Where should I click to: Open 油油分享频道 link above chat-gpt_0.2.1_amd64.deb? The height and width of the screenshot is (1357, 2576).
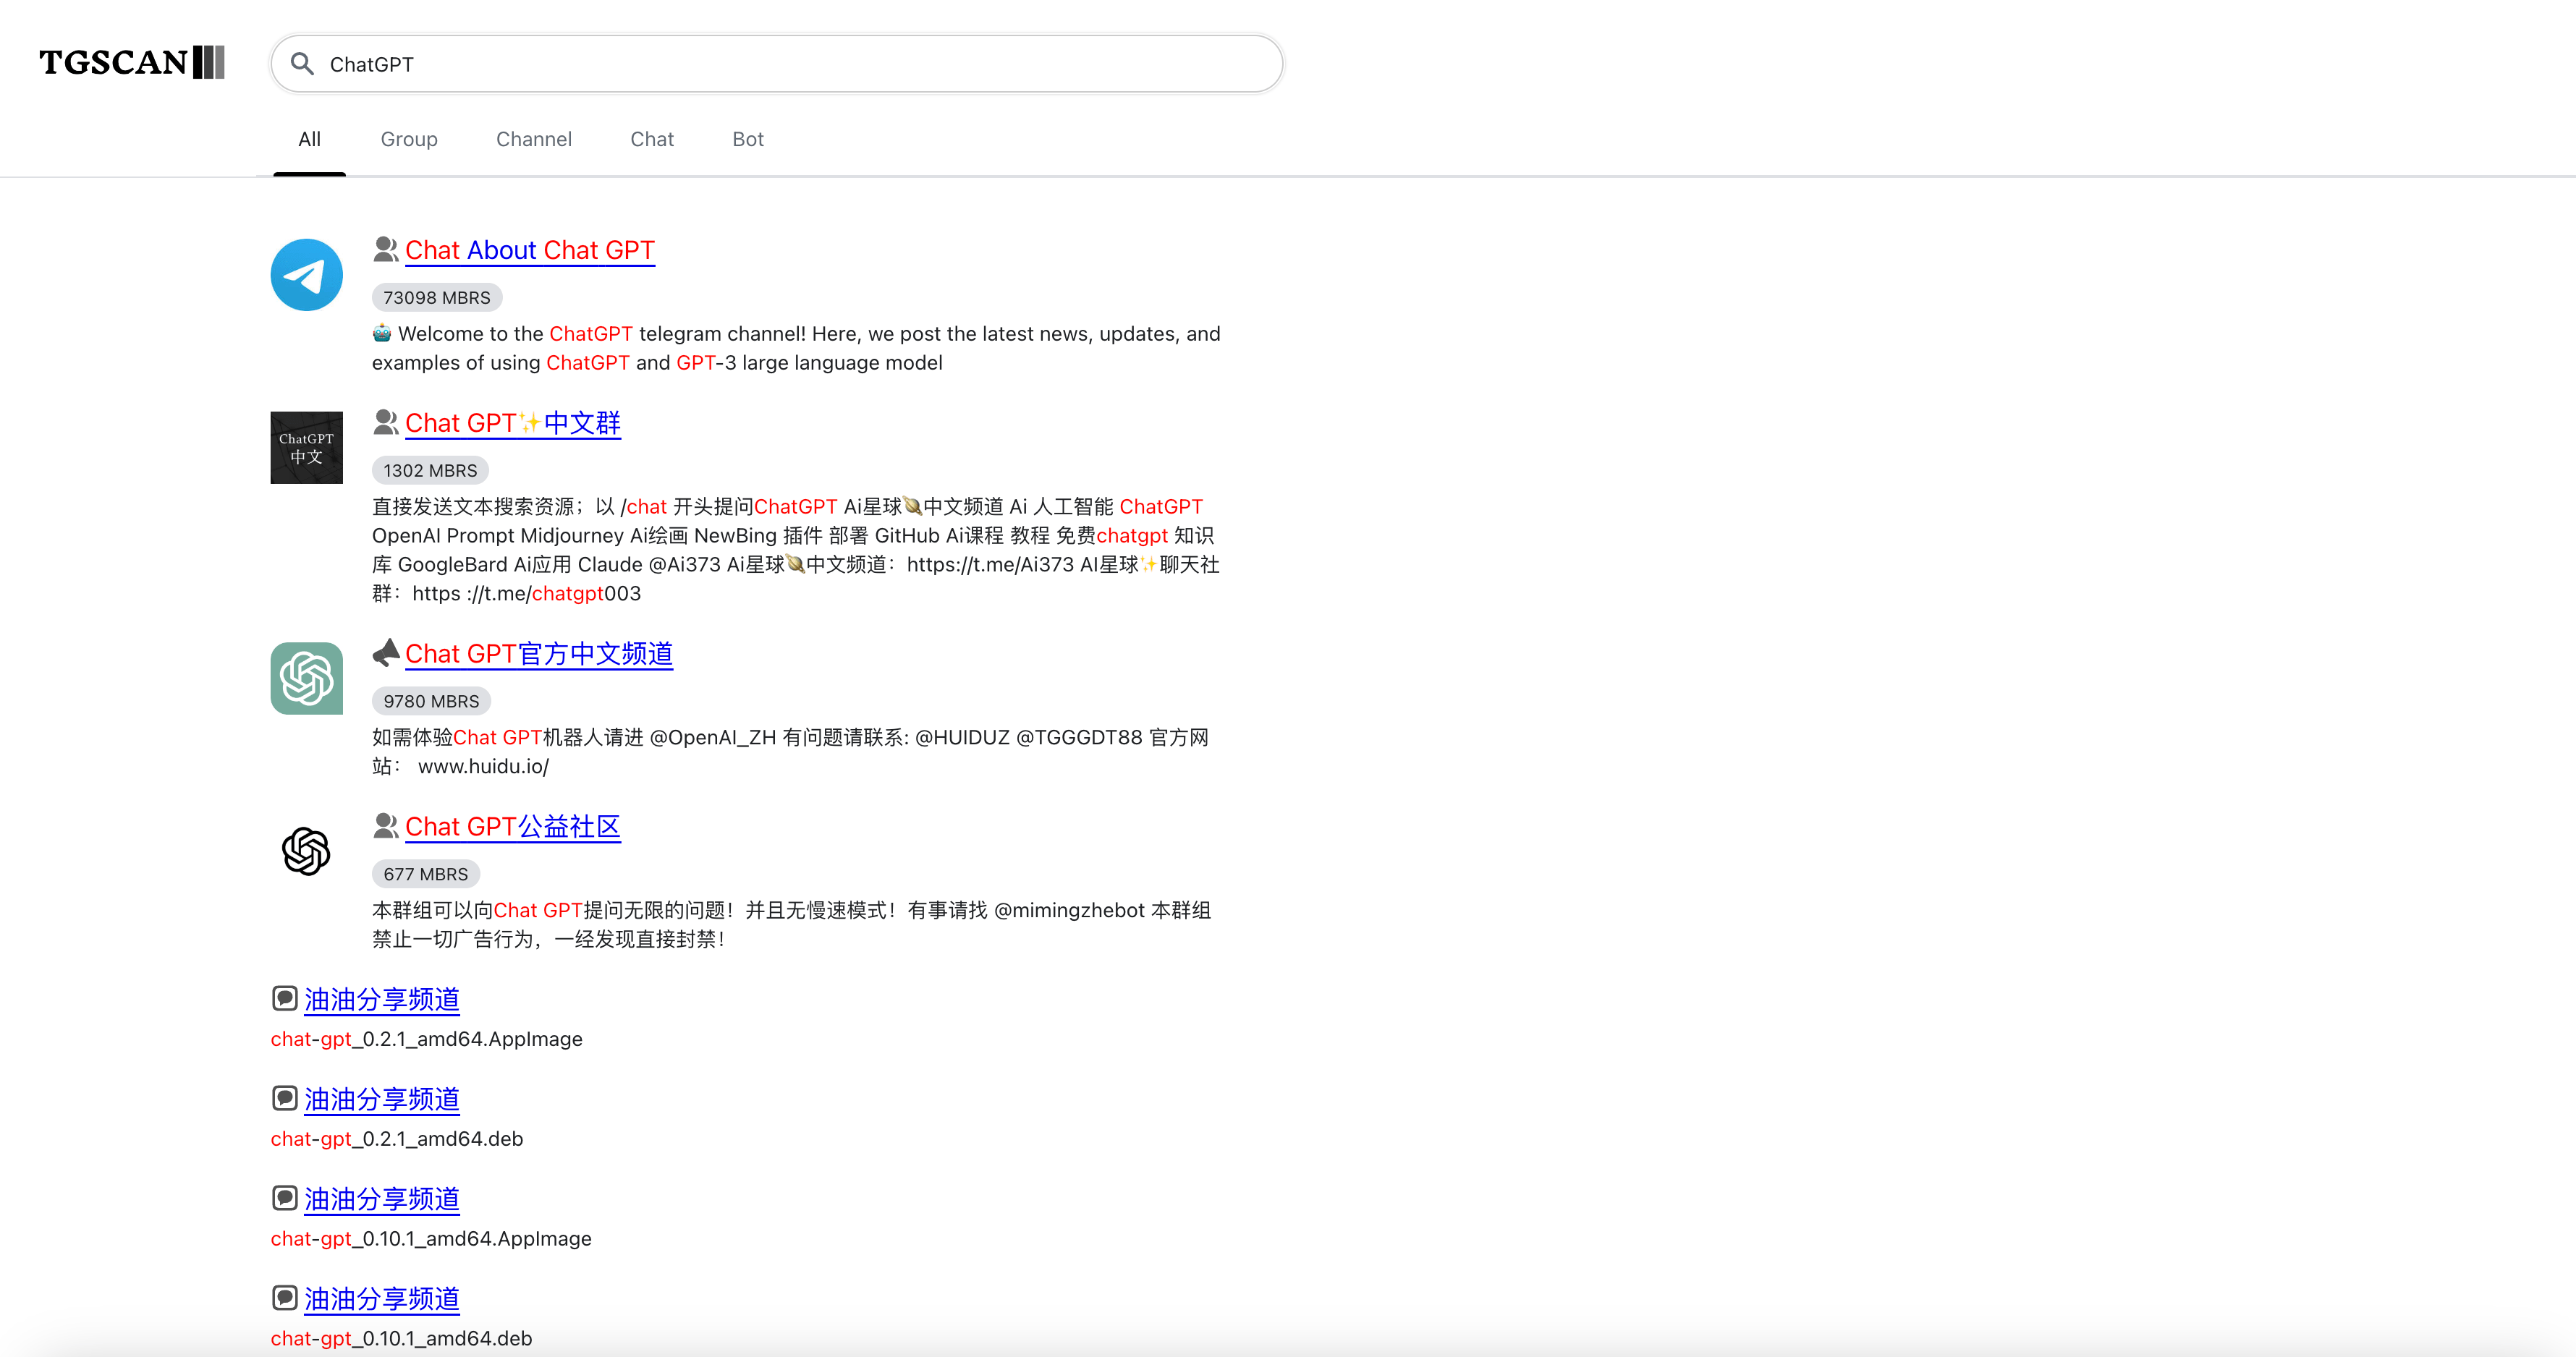tap(382, 1100)
